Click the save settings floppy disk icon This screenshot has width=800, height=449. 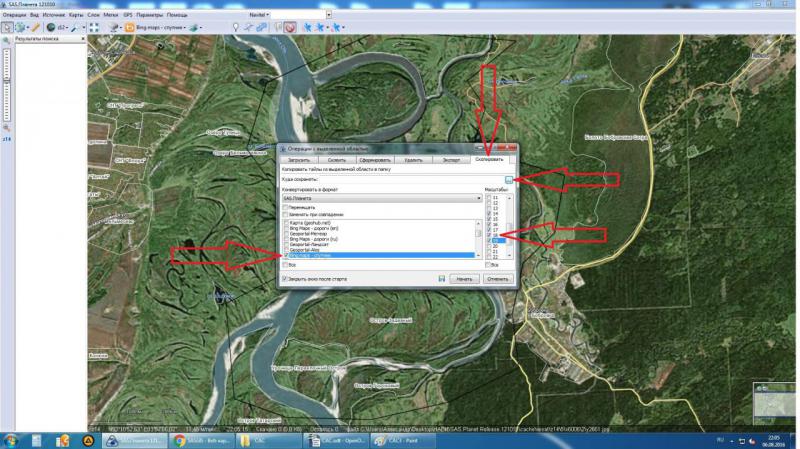pos(441,279)
